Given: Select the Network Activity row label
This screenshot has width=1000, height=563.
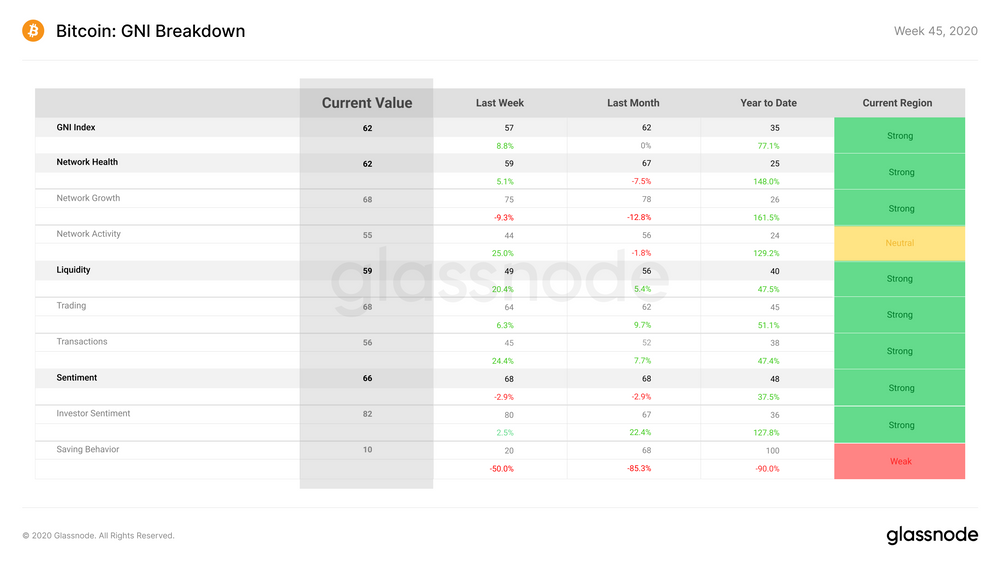Looking at the screenshot, I should [x=88, y=234].
